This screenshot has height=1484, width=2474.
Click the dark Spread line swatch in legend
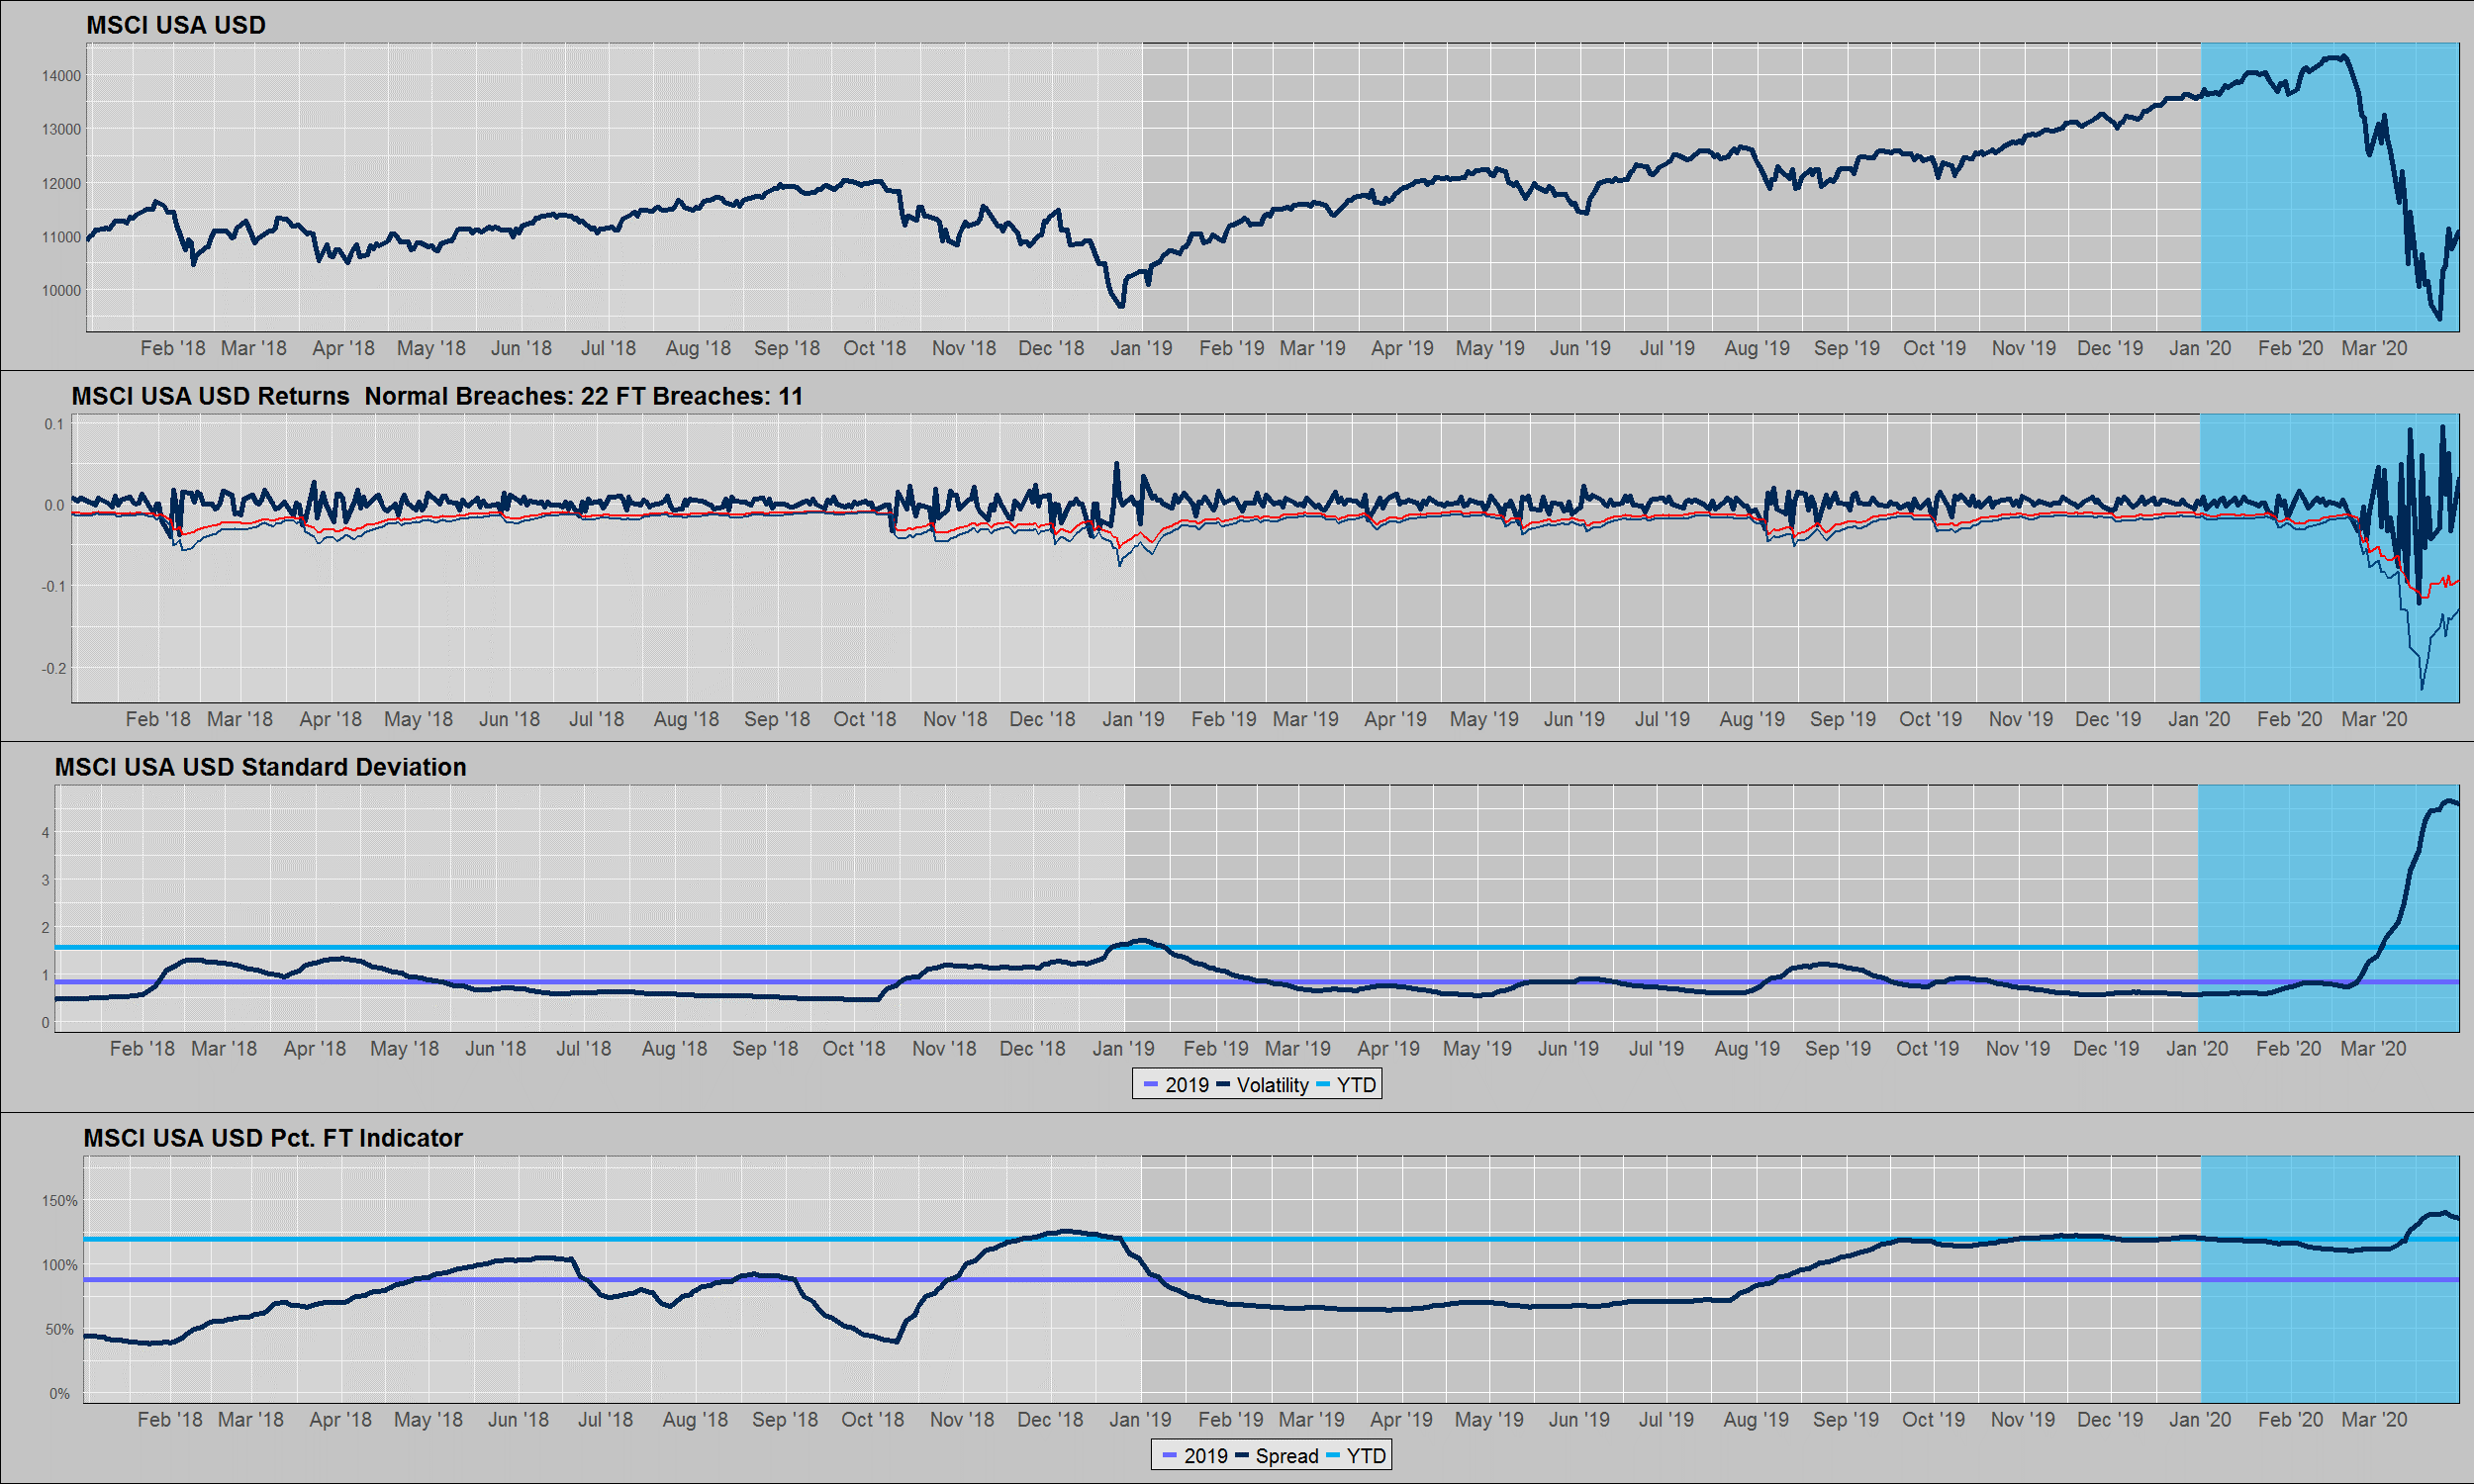pyautogui.click(x=1242, y=1456)
